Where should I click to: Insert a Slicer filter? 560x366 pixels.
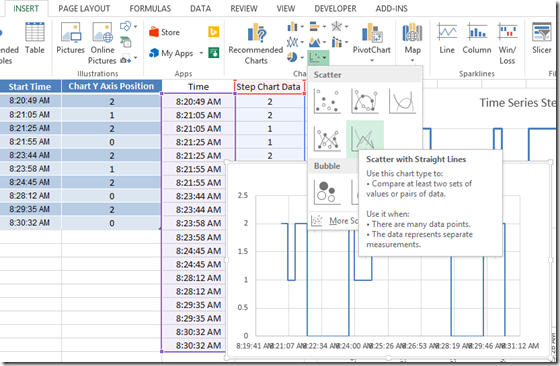click(x=541, y=39)
